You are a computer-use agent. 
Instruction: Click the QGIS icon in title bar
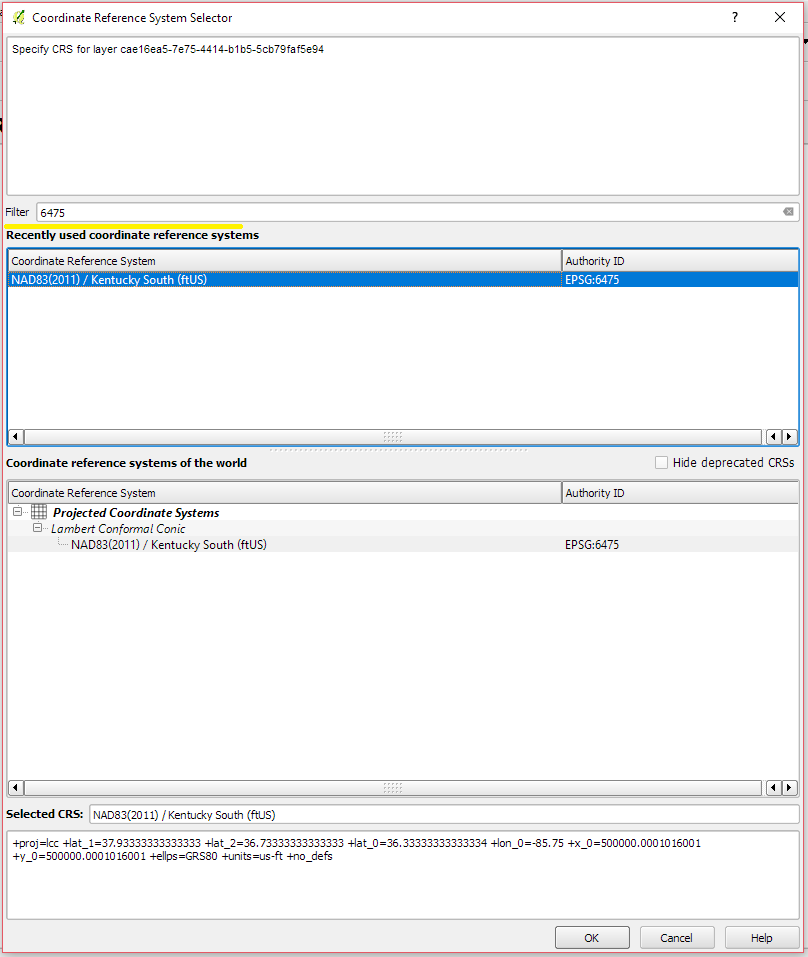pos(18,17)
